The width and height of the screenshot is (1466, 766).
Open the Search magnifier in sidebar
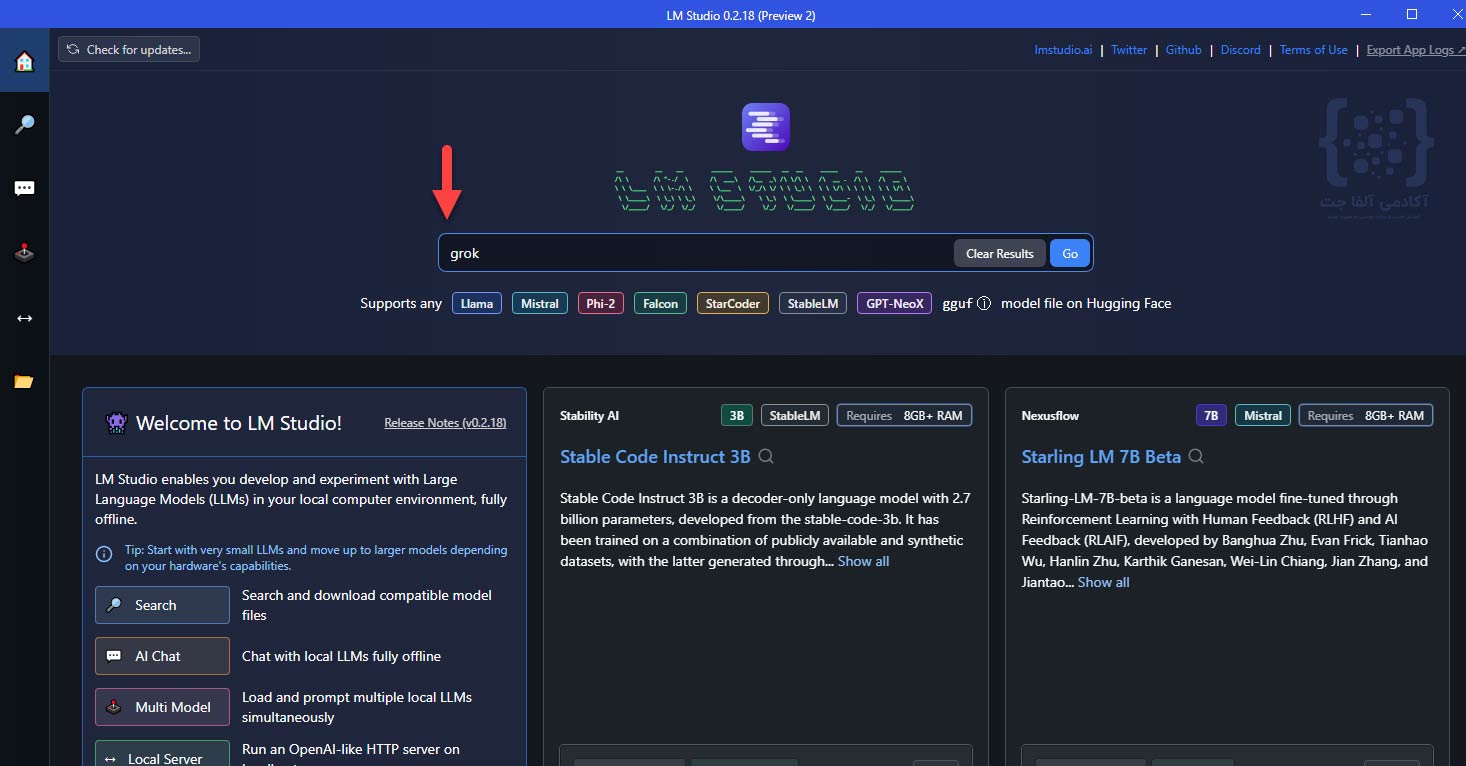pos(24,125)
